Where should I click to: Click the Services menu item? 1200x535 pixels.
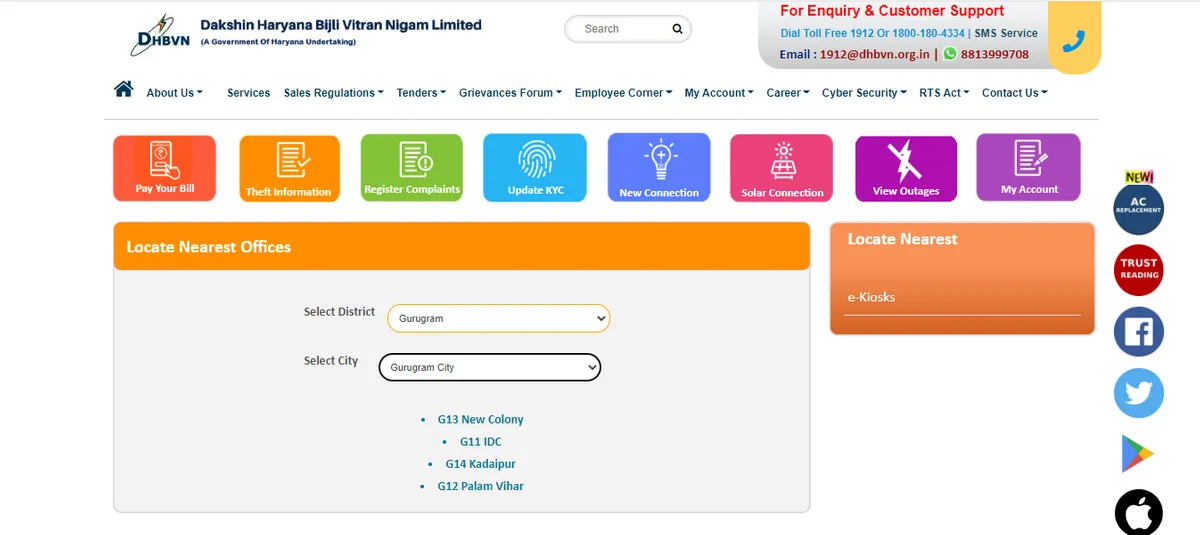248,93
